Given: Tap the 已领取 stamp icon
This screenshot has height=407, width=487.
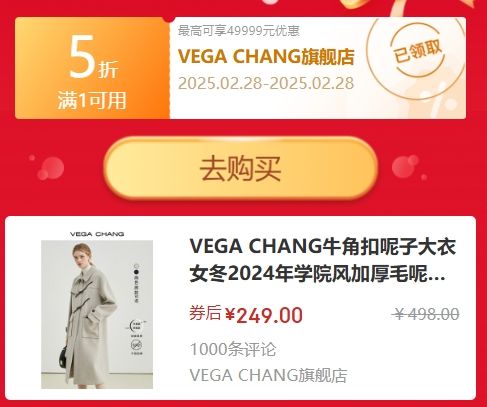Looking at the screenshot, I should [418, 52].
